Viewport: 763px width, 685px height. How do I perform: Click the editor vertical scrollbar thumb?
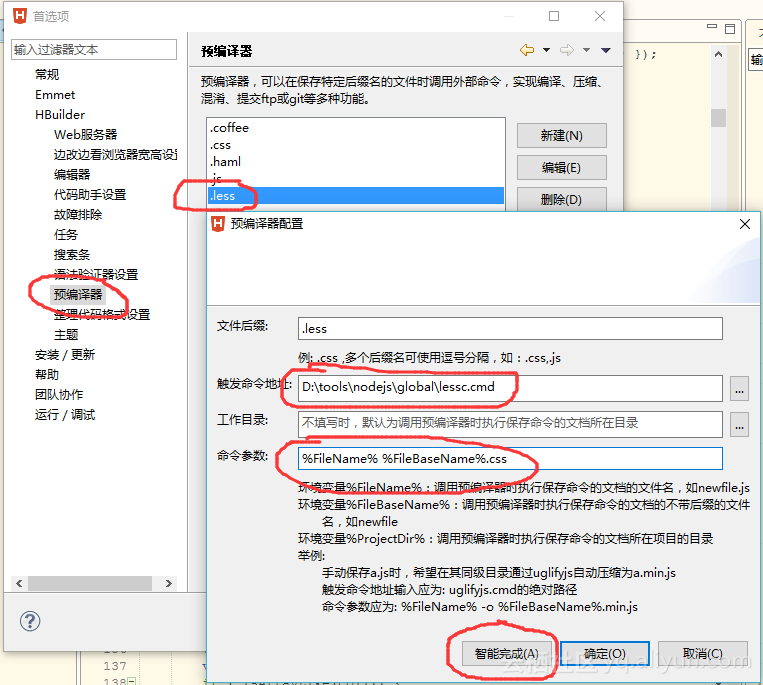tap(718, 118)
